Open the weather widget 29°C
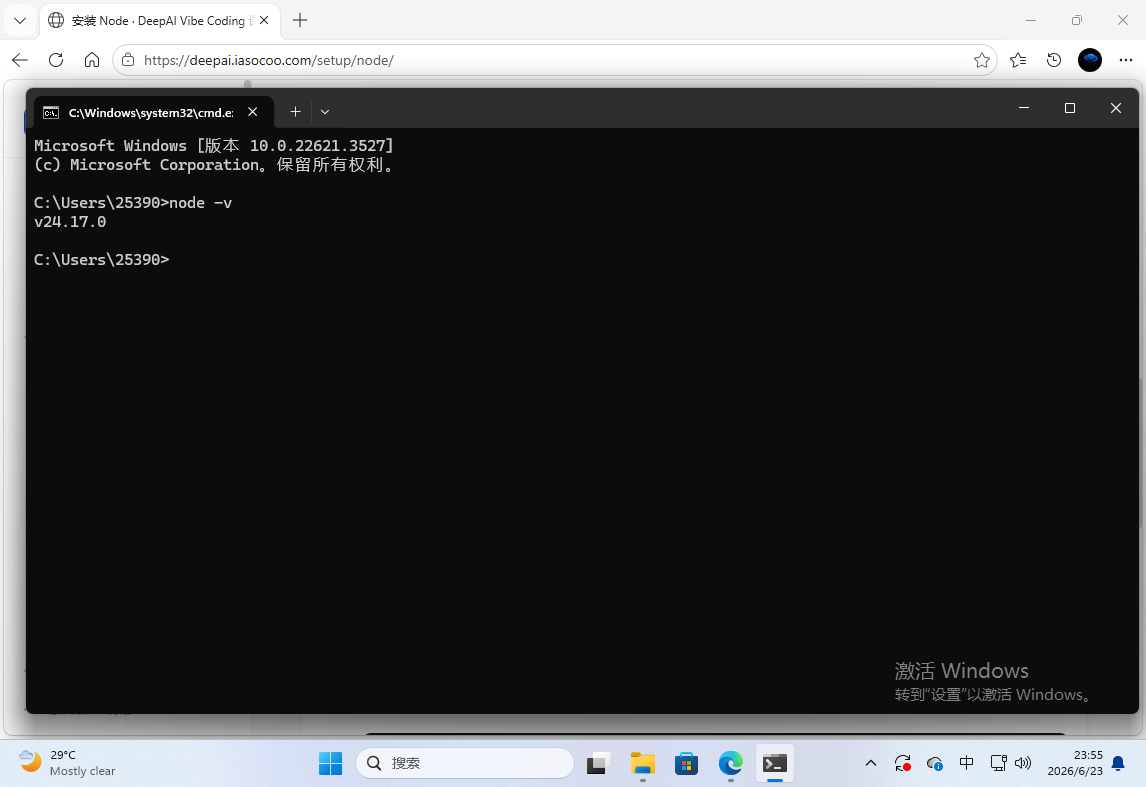Viewport: 1146px width, 787px height. pos(68,763)
